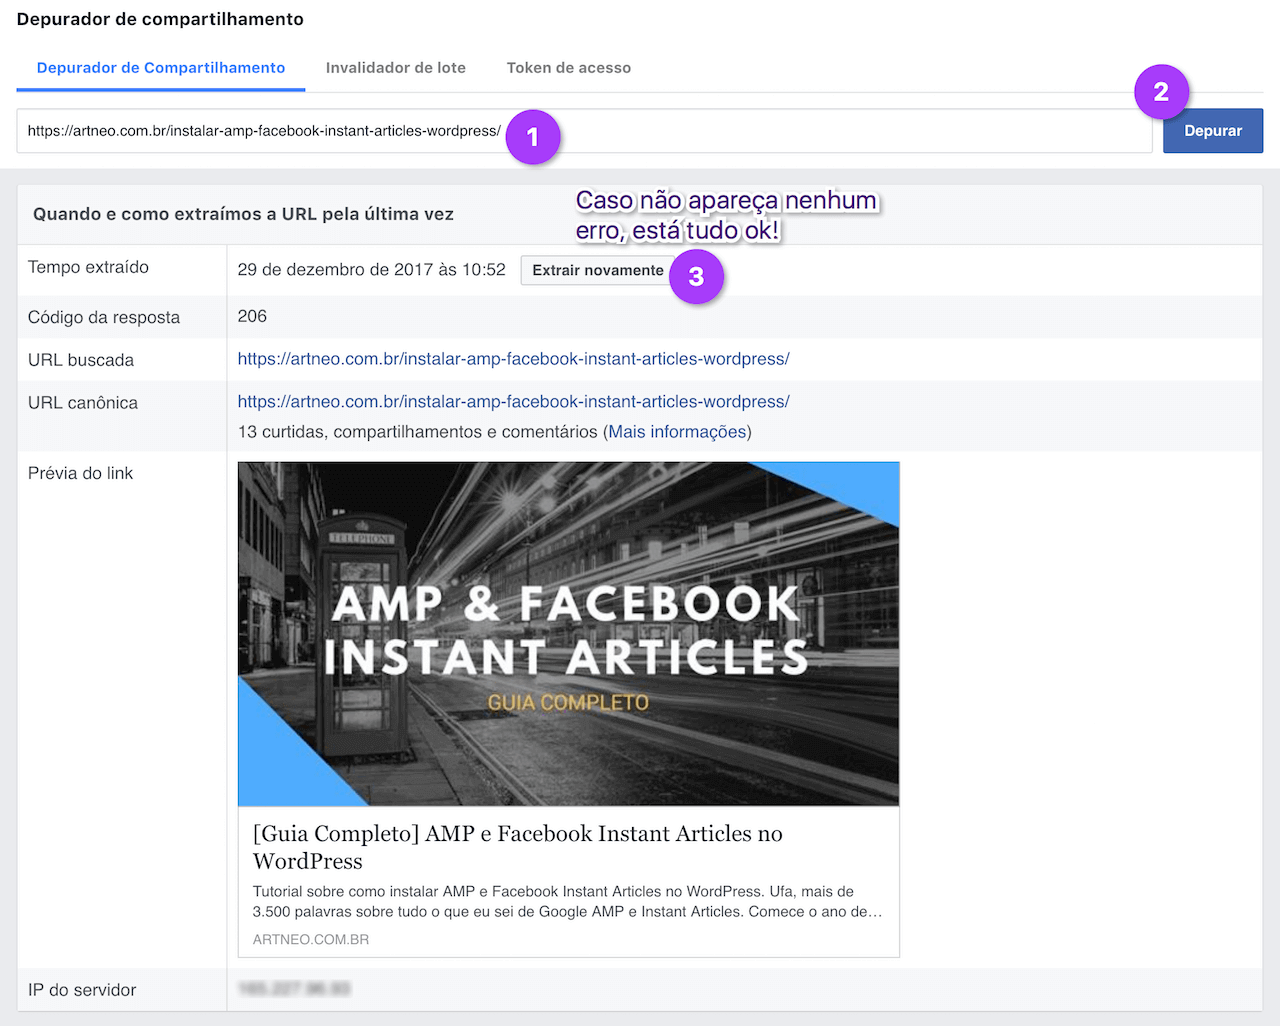Click the AMP & Facebook preview image
The image size is (1280, 1026).
tap(568, 634)
